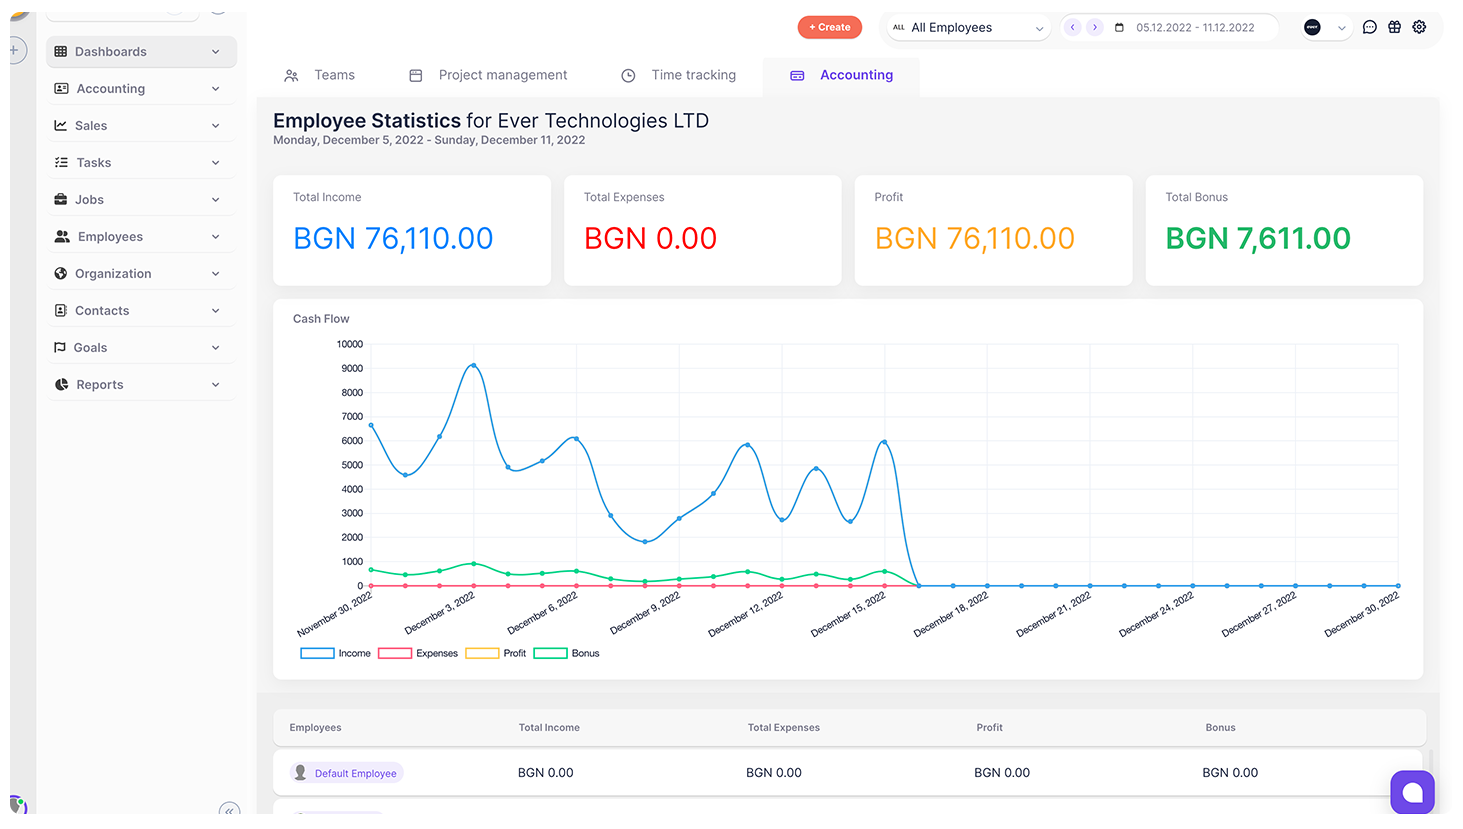
Task: Click the settings gear in top bar
Action: [x=1419, y=27]
